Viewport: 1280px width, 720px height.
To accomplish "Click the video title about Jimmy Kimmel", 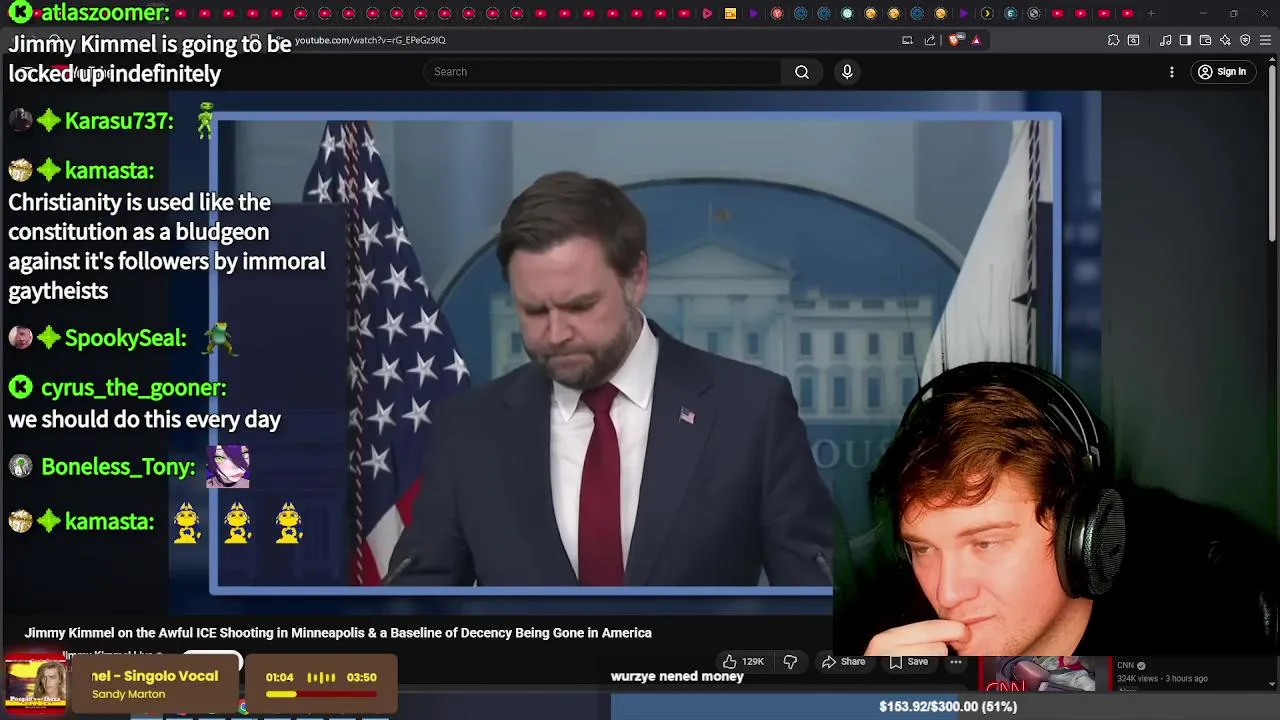I will click(338, 633).
